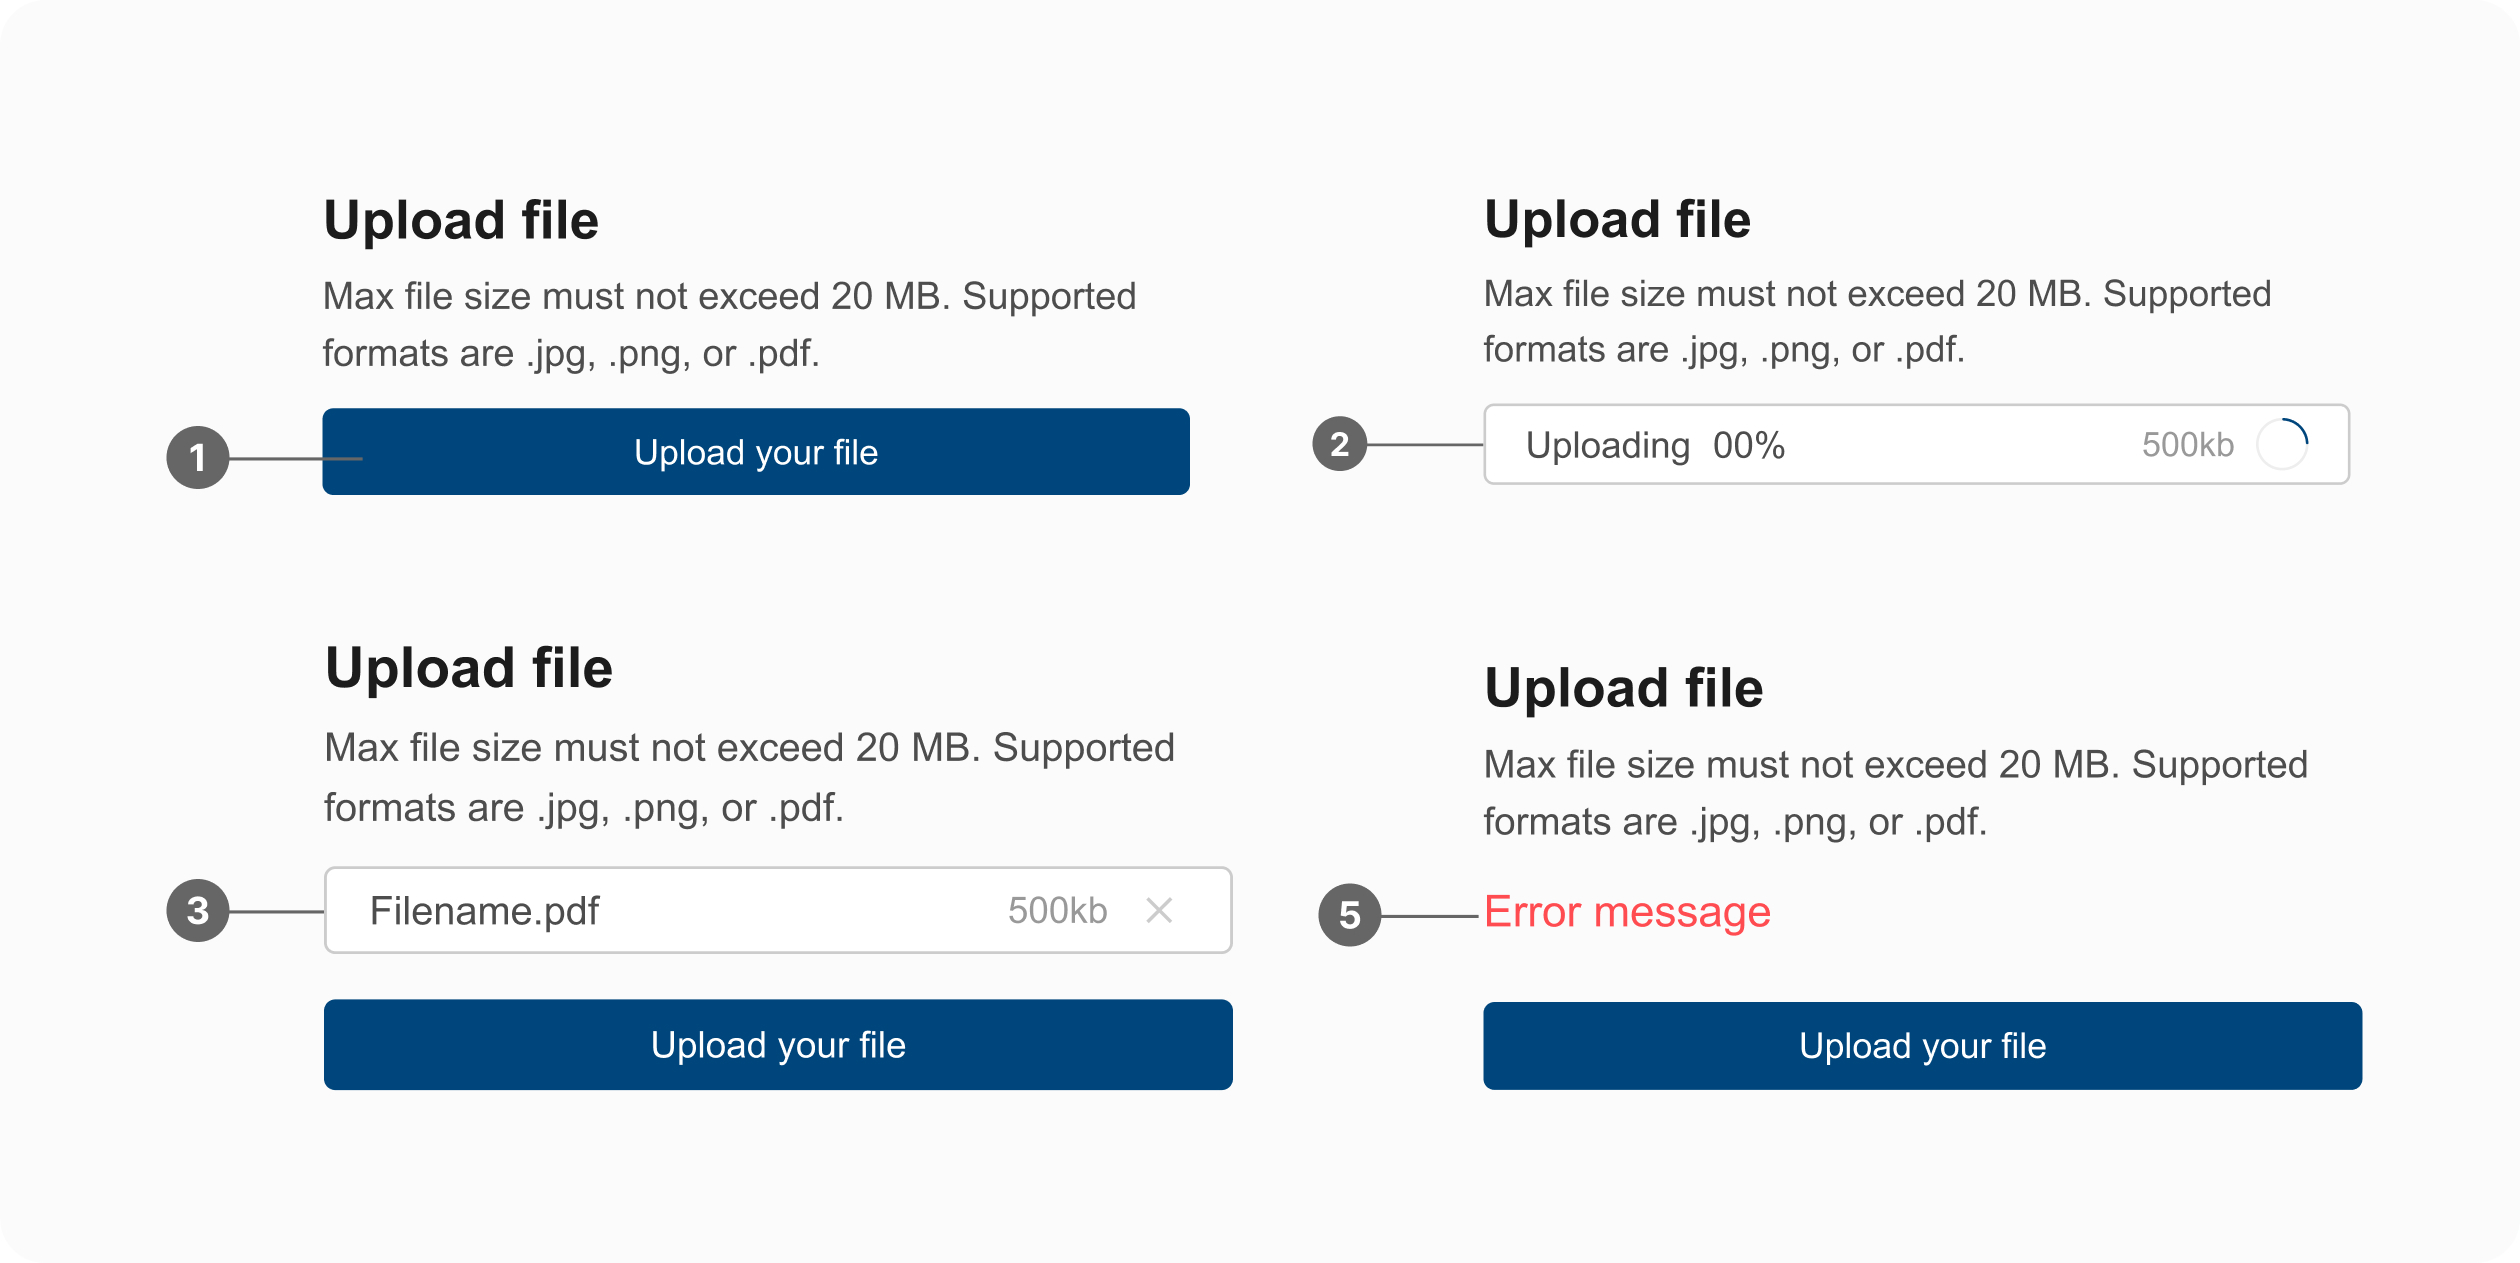Image resolution: width=2520 pixels, height=1263 pixels.
Task: Click the 500kb size beside Filename.pdf
Action: [x=1057, y=910]
